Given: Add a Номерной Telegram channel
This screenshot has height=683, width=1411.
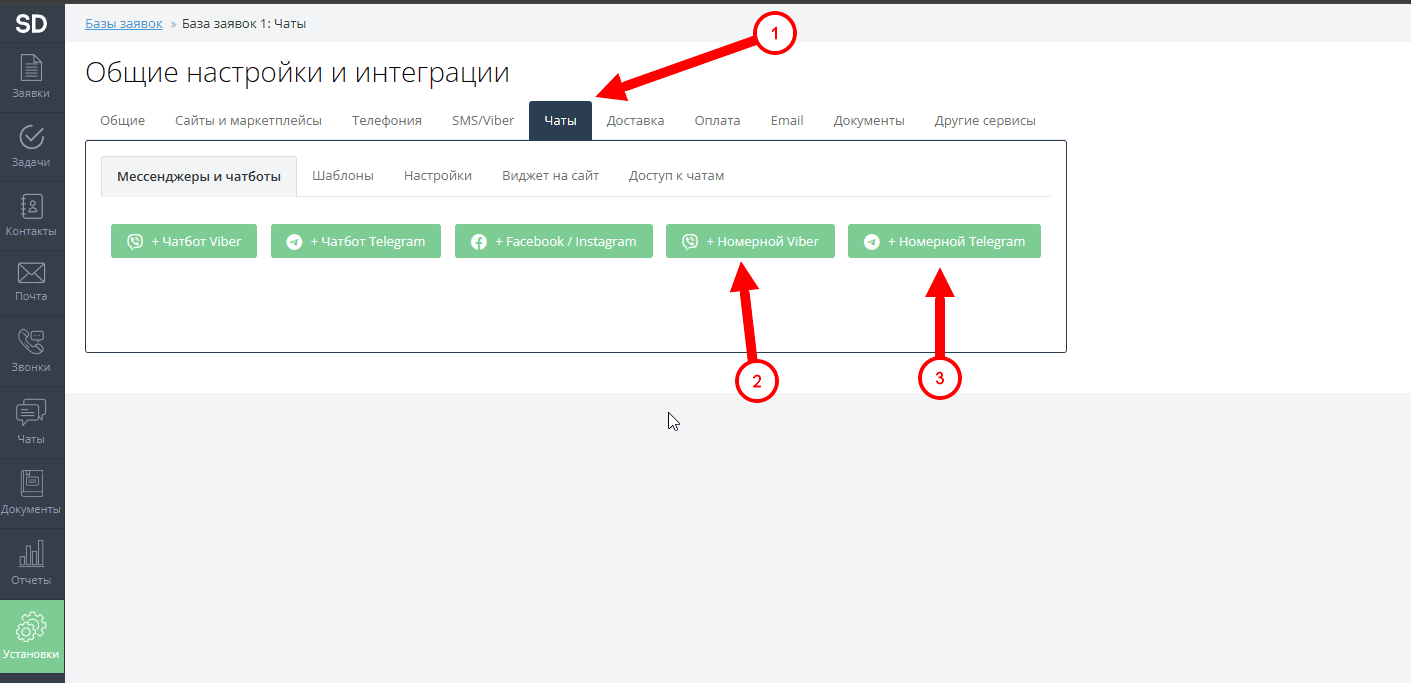Looking at the screenshot, I should coord(944,241).
